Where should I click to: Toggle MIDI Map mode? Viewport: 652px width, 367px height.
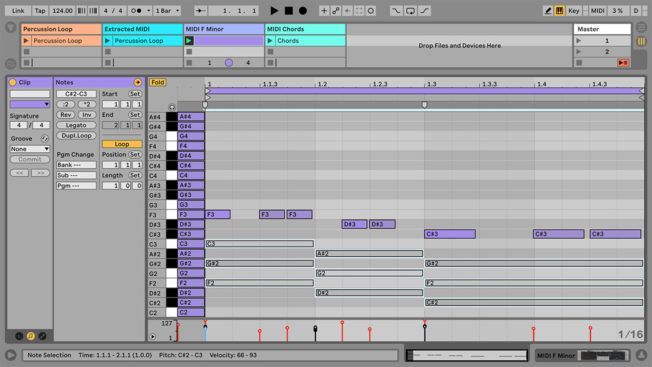(598, 10)
